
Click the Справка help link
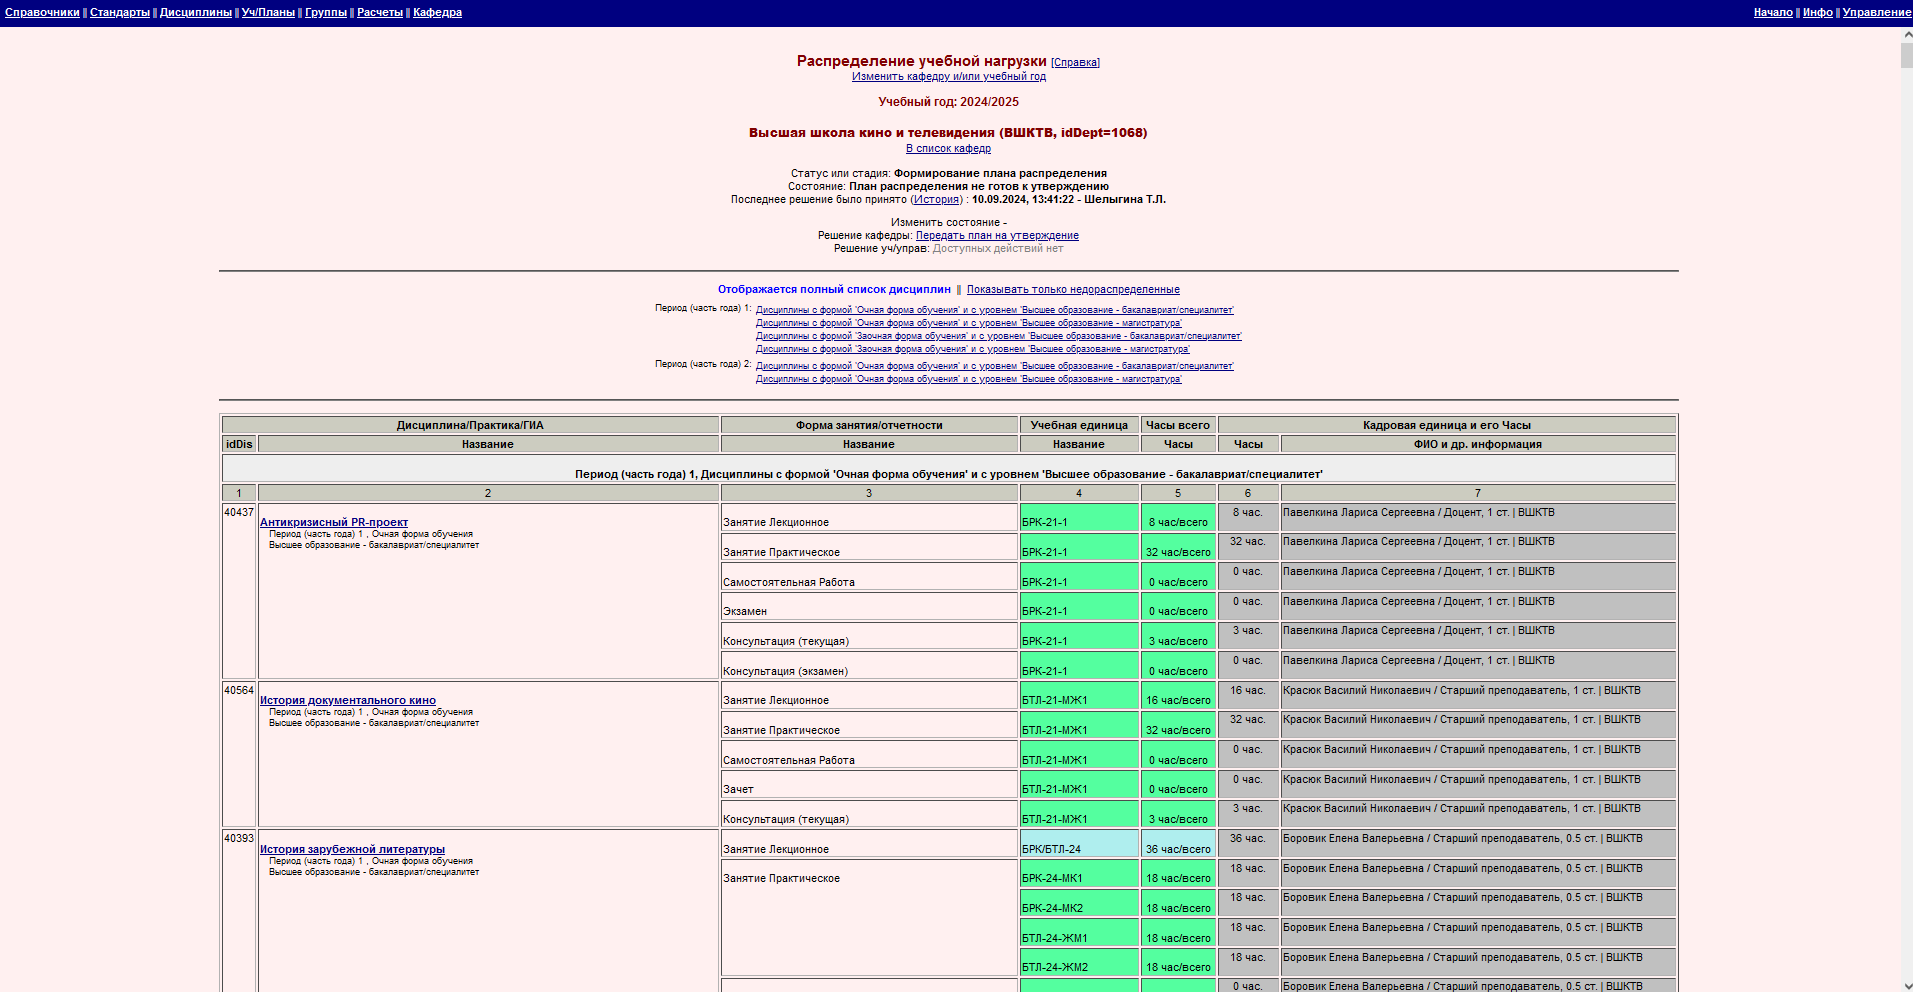[1075, 63]
